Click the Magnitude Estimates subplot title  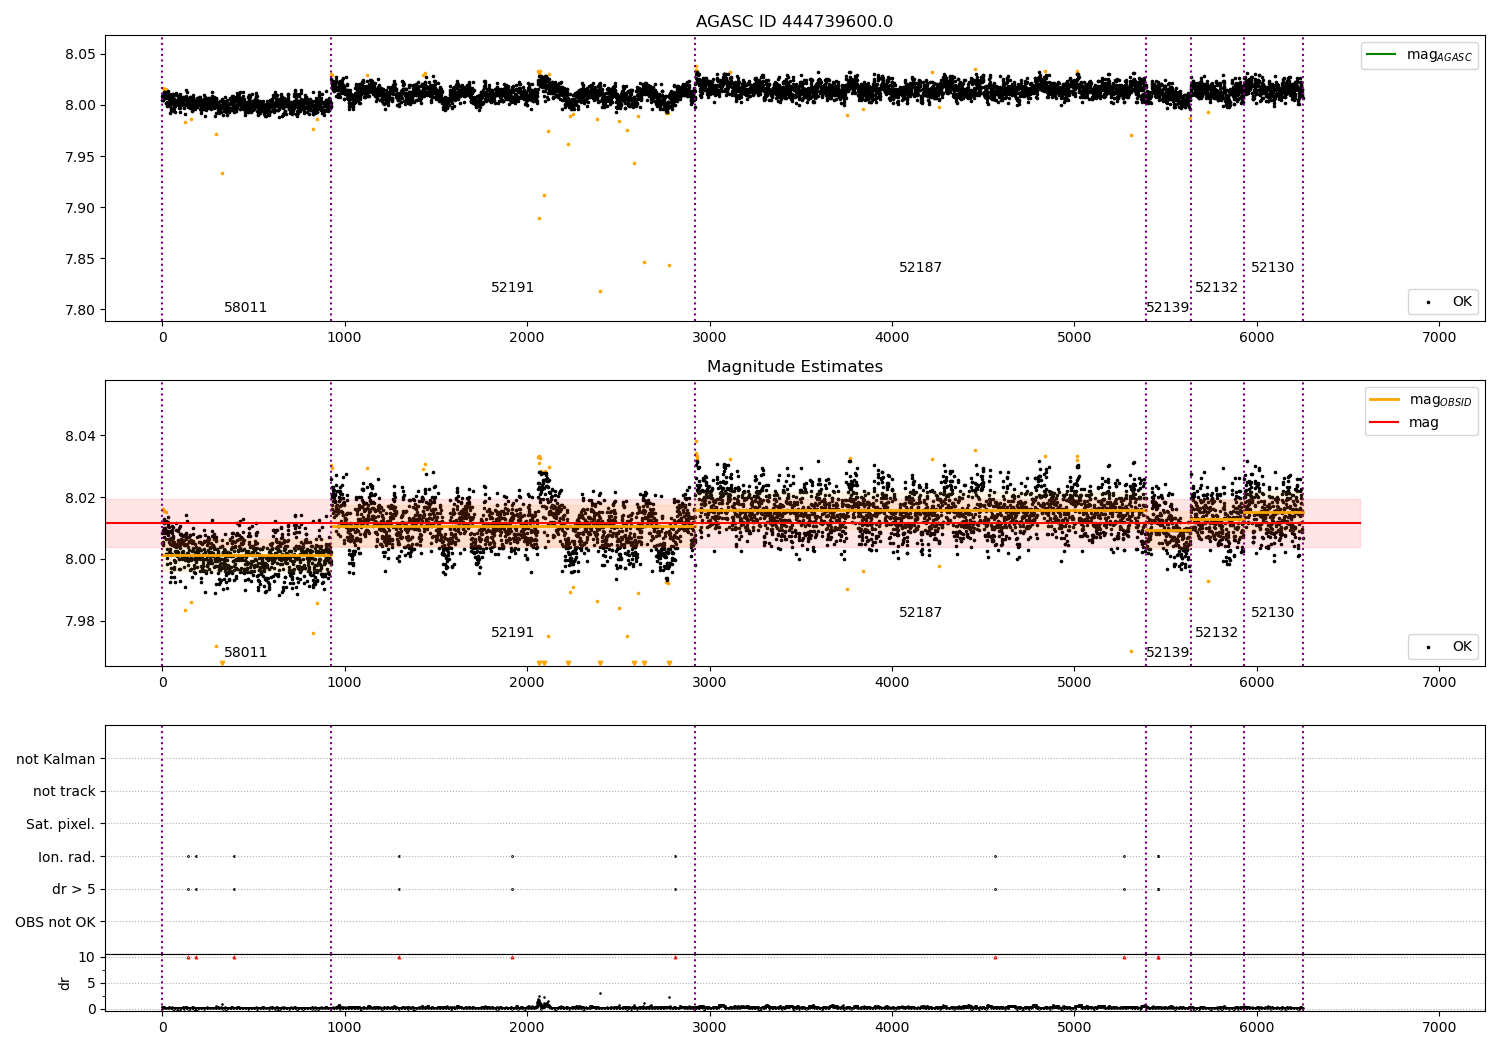[794, 367]
